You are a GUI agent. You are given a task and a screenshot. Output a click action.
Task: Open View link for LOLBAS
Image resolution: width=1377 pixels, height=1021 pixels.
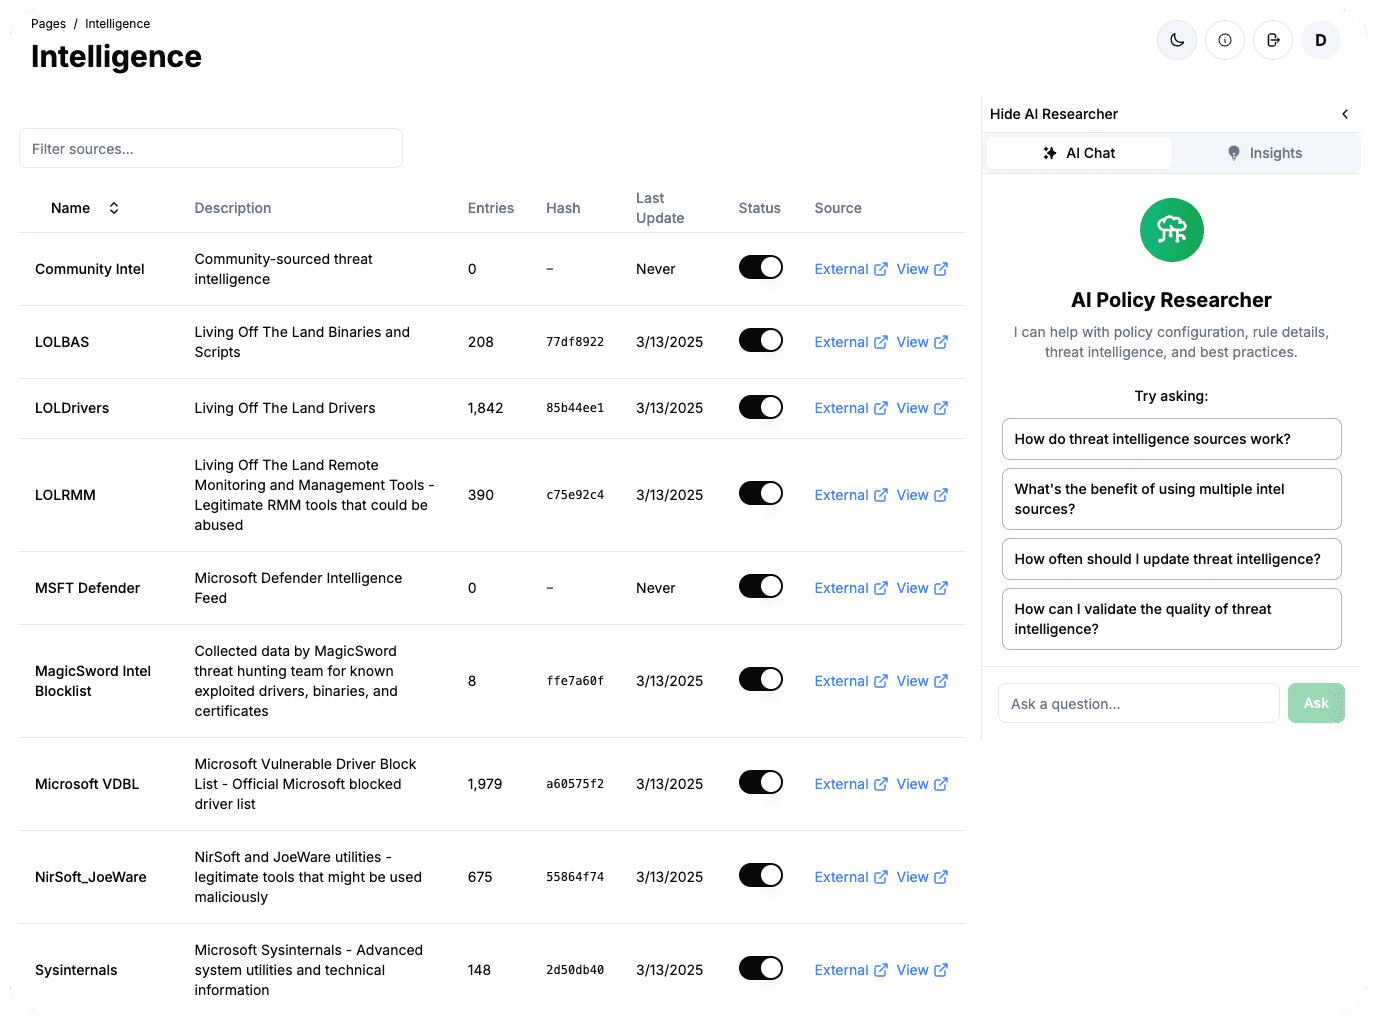(x=922, y=342)
